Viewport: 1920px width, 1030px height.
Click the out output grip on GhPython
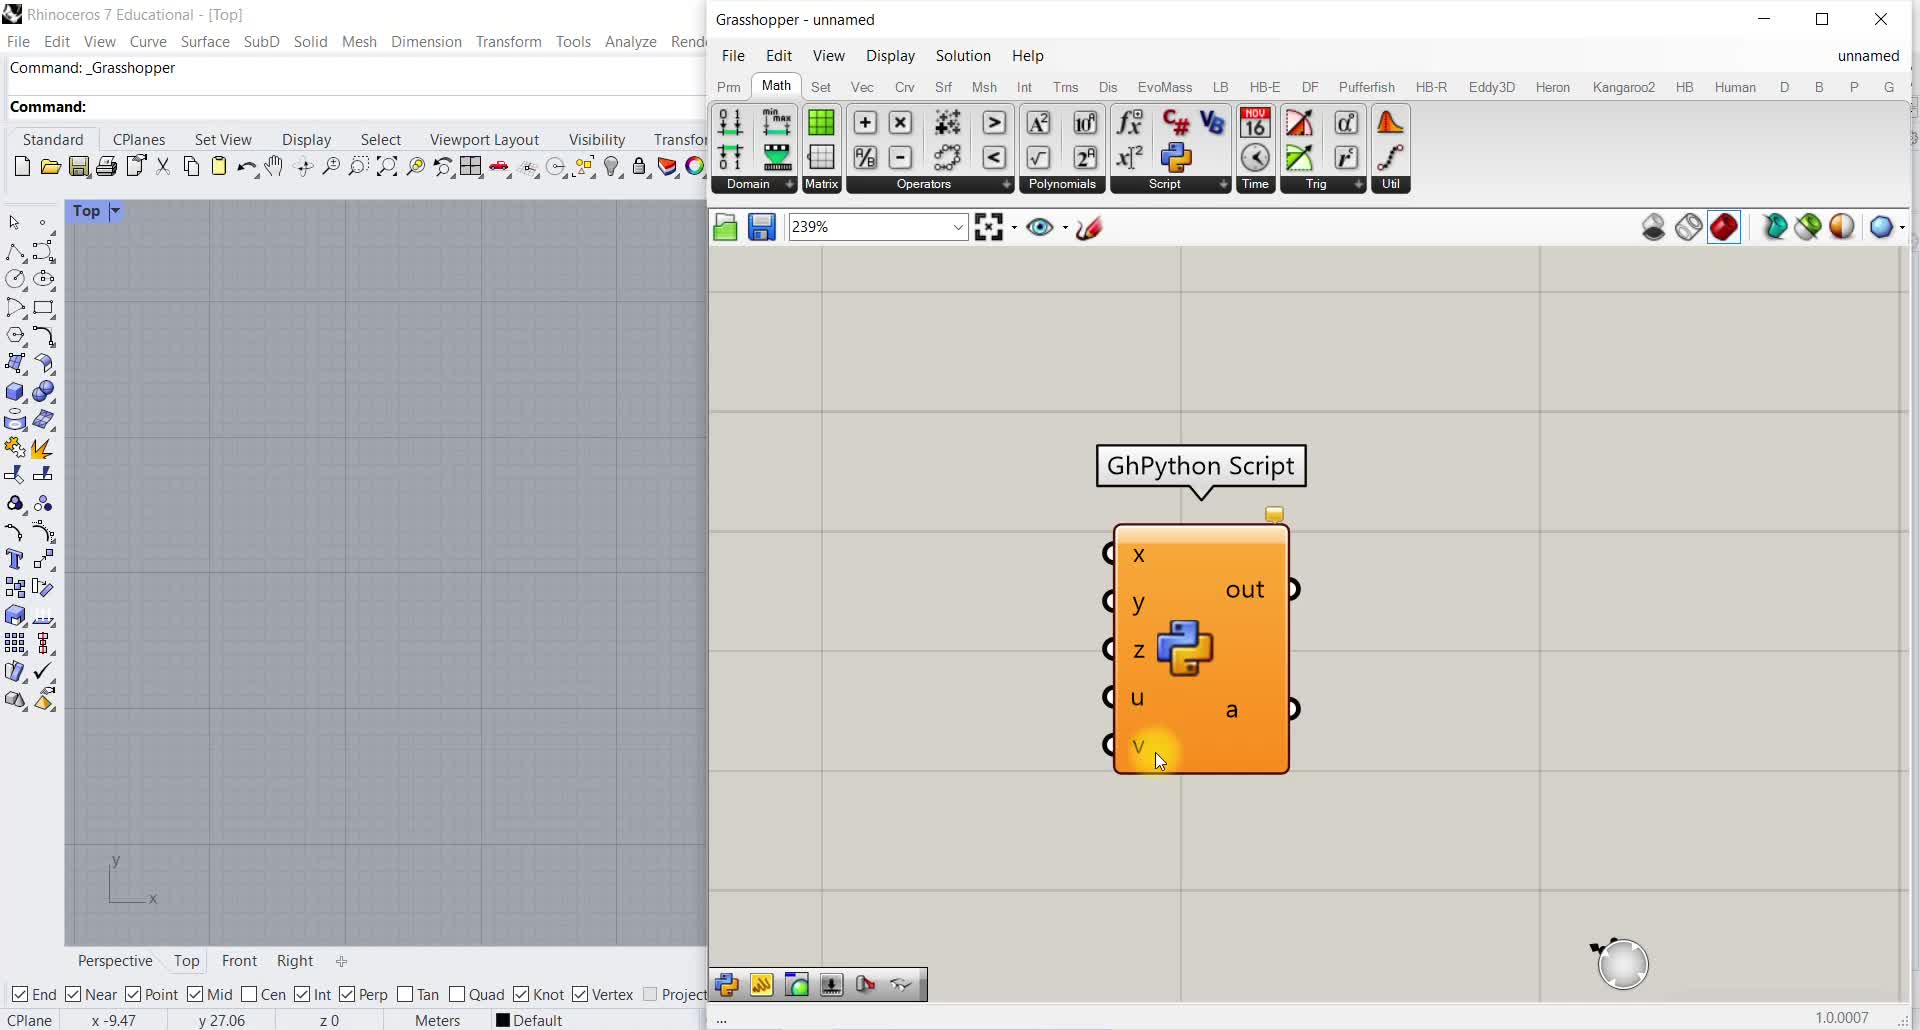coord(1296,590)
